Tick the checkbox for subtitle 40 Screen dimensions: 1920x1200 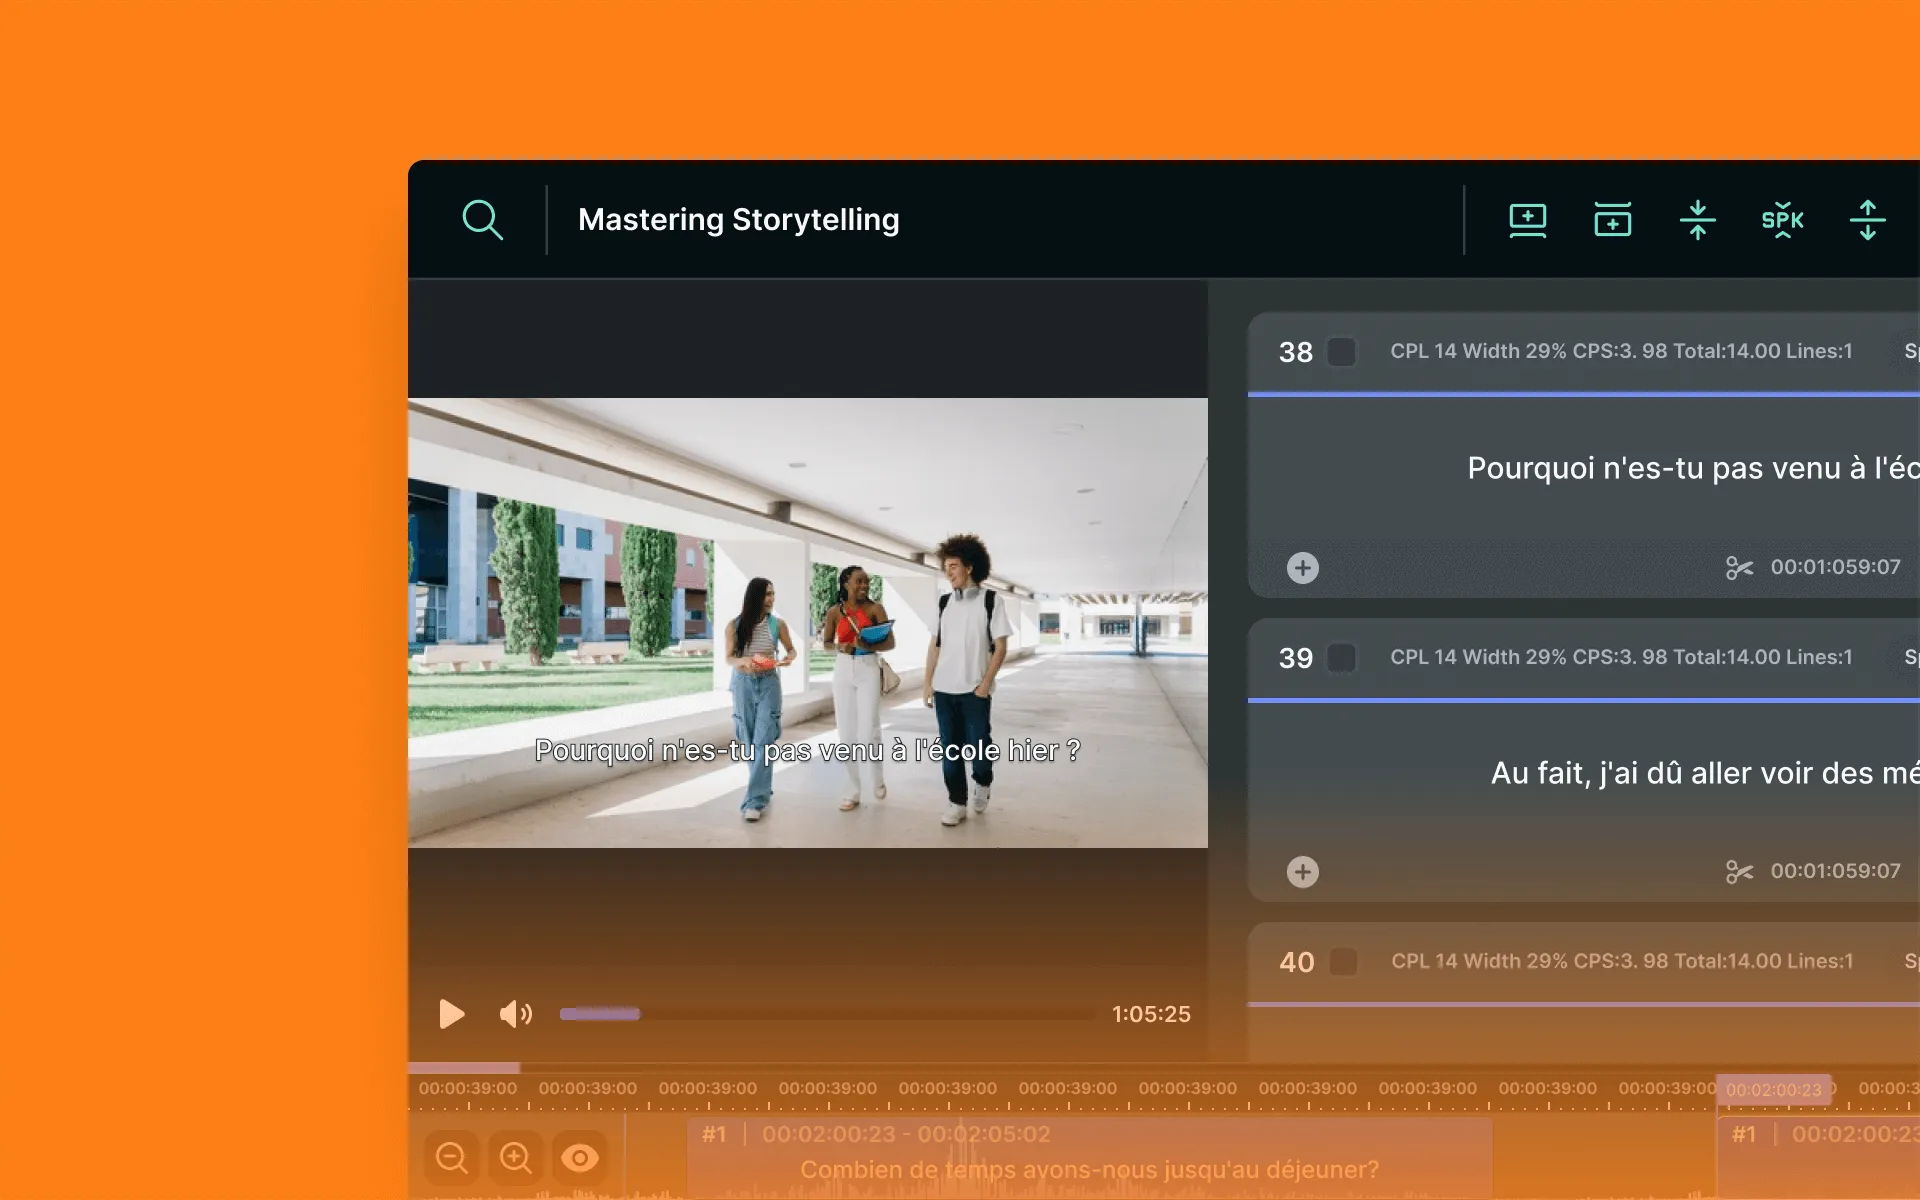pos(1343,962)
